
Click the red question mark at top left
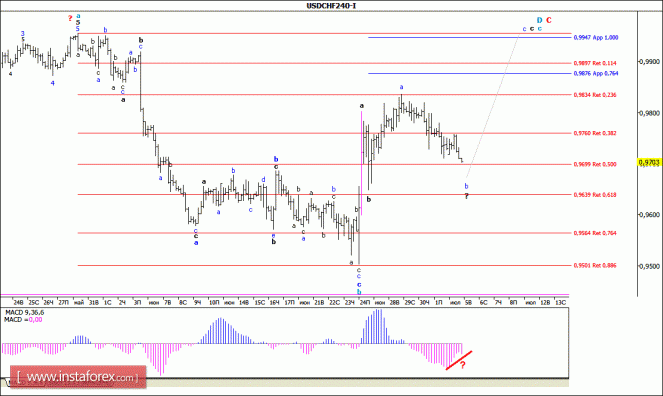(x=70, y=18)
